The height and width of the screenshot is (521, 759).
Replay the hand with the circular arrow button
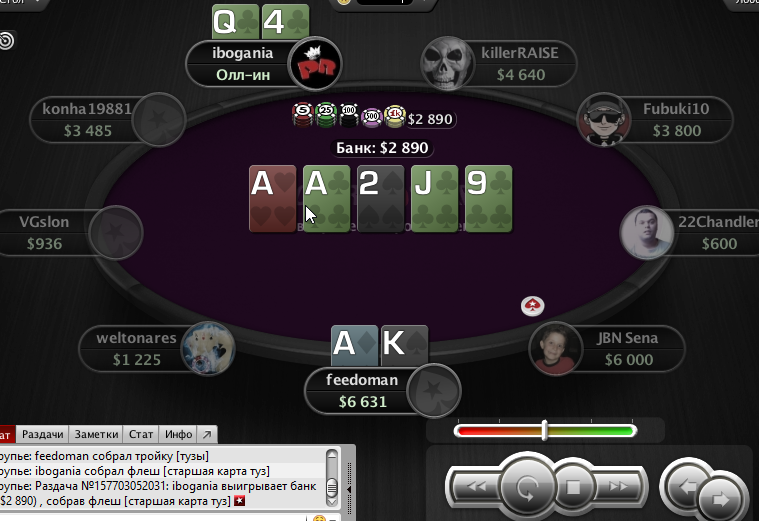click(527, 487)
